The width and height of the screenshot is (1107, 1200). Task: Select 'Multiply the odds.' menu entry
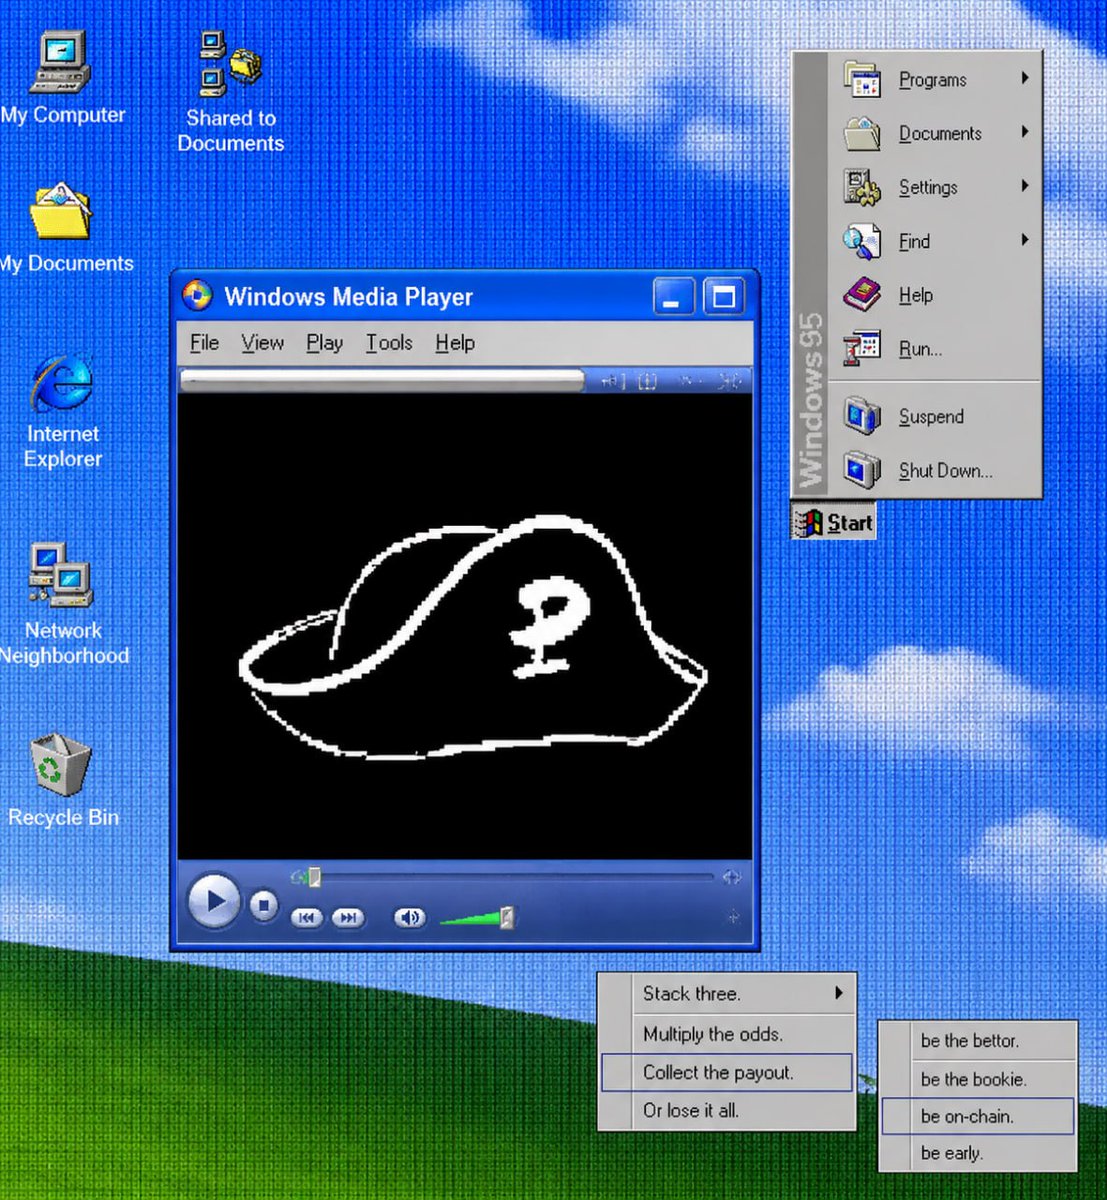pyautogui.click(x=727, y=1034)
